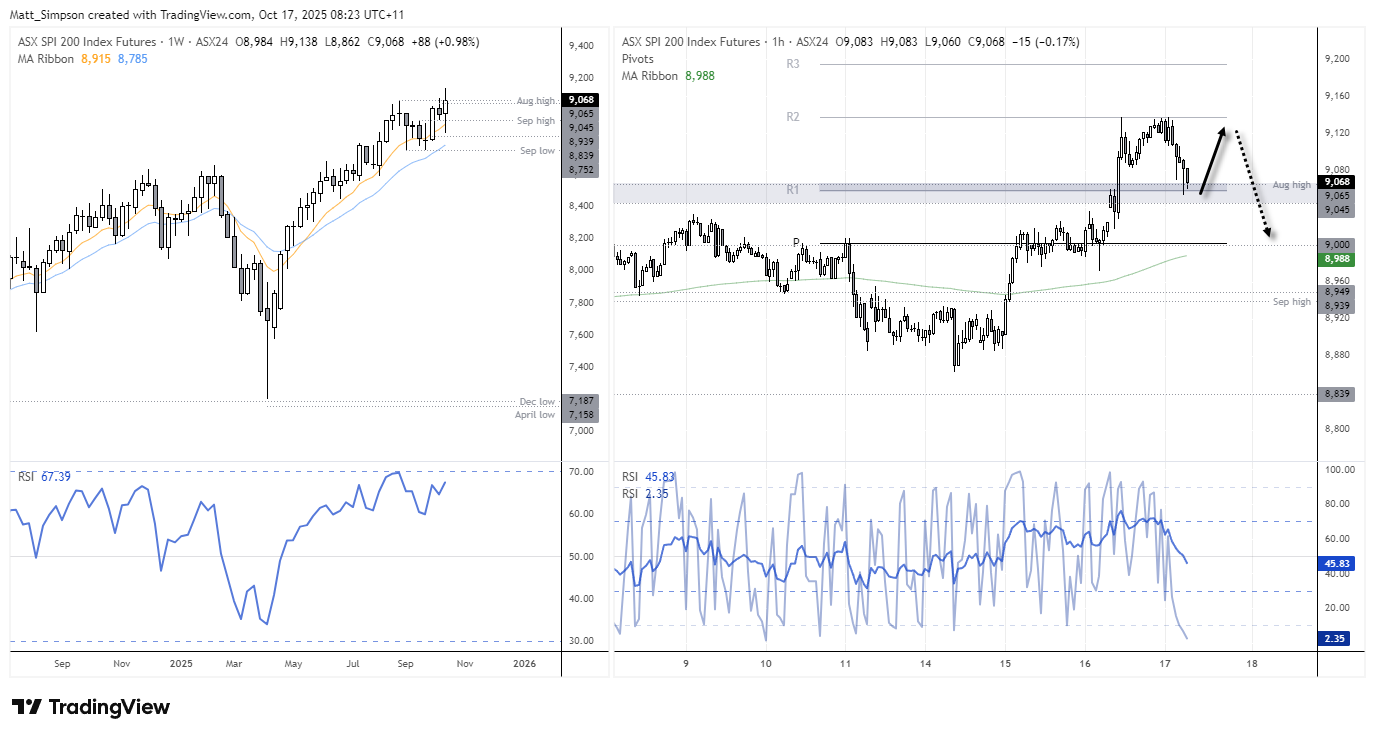Click the black 9,068 price badge on weekly scale
The width and height of the screenshot is (1375, 737).
click(x=580, y=101)
